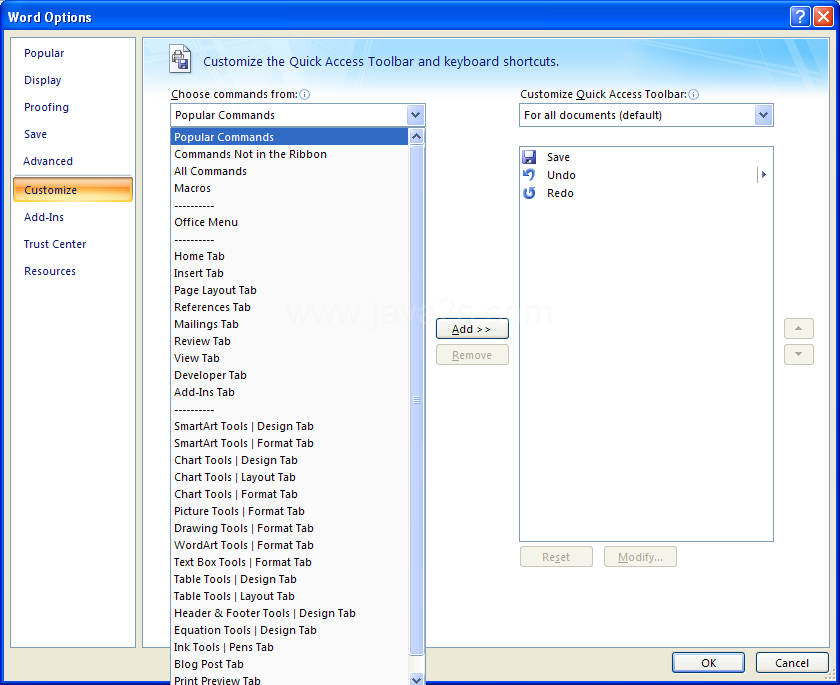Click the list scroll-up arrow
The image size is (840, 685).
[416, 137]
